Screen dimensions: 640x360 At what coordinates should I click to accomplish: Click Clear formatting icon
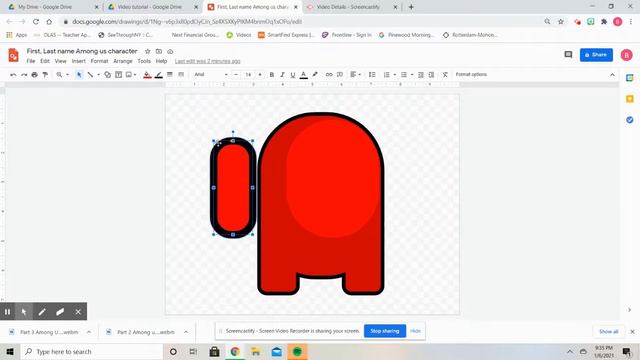445,75
